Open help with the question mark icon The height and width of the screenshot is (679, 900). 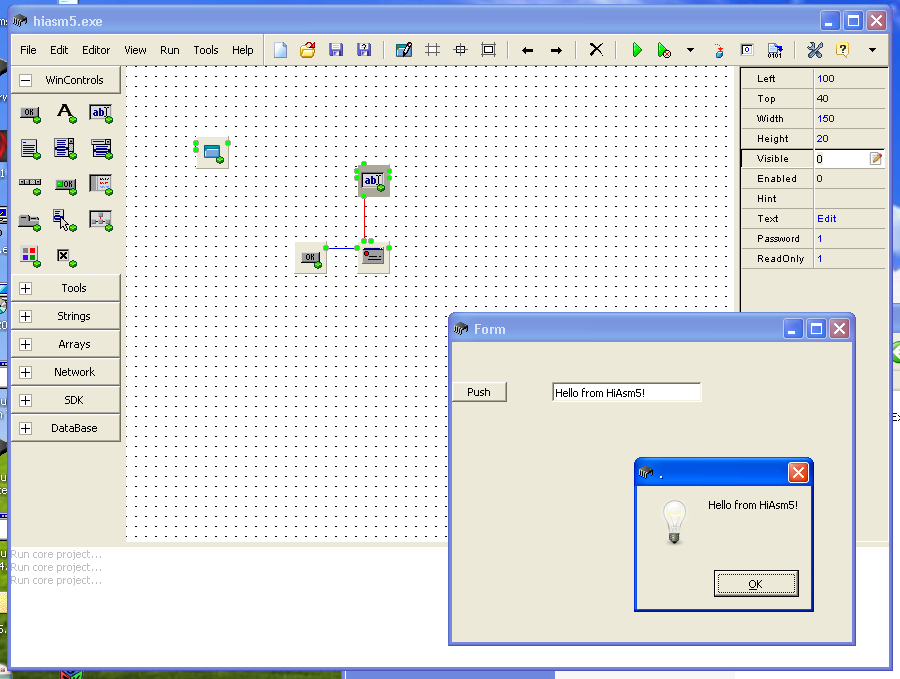pyautogui.click(x=843, y=50)
